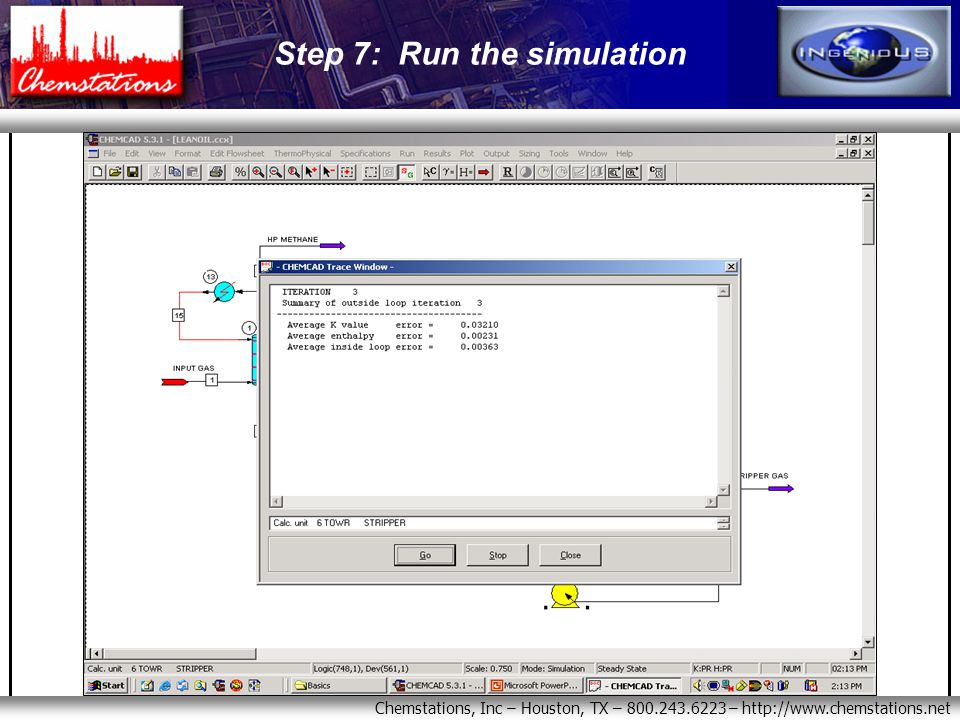The width and height of the screenshot is (960, 720).
Task: Click the speaker volume tray icon
Action: click(697, 686)
